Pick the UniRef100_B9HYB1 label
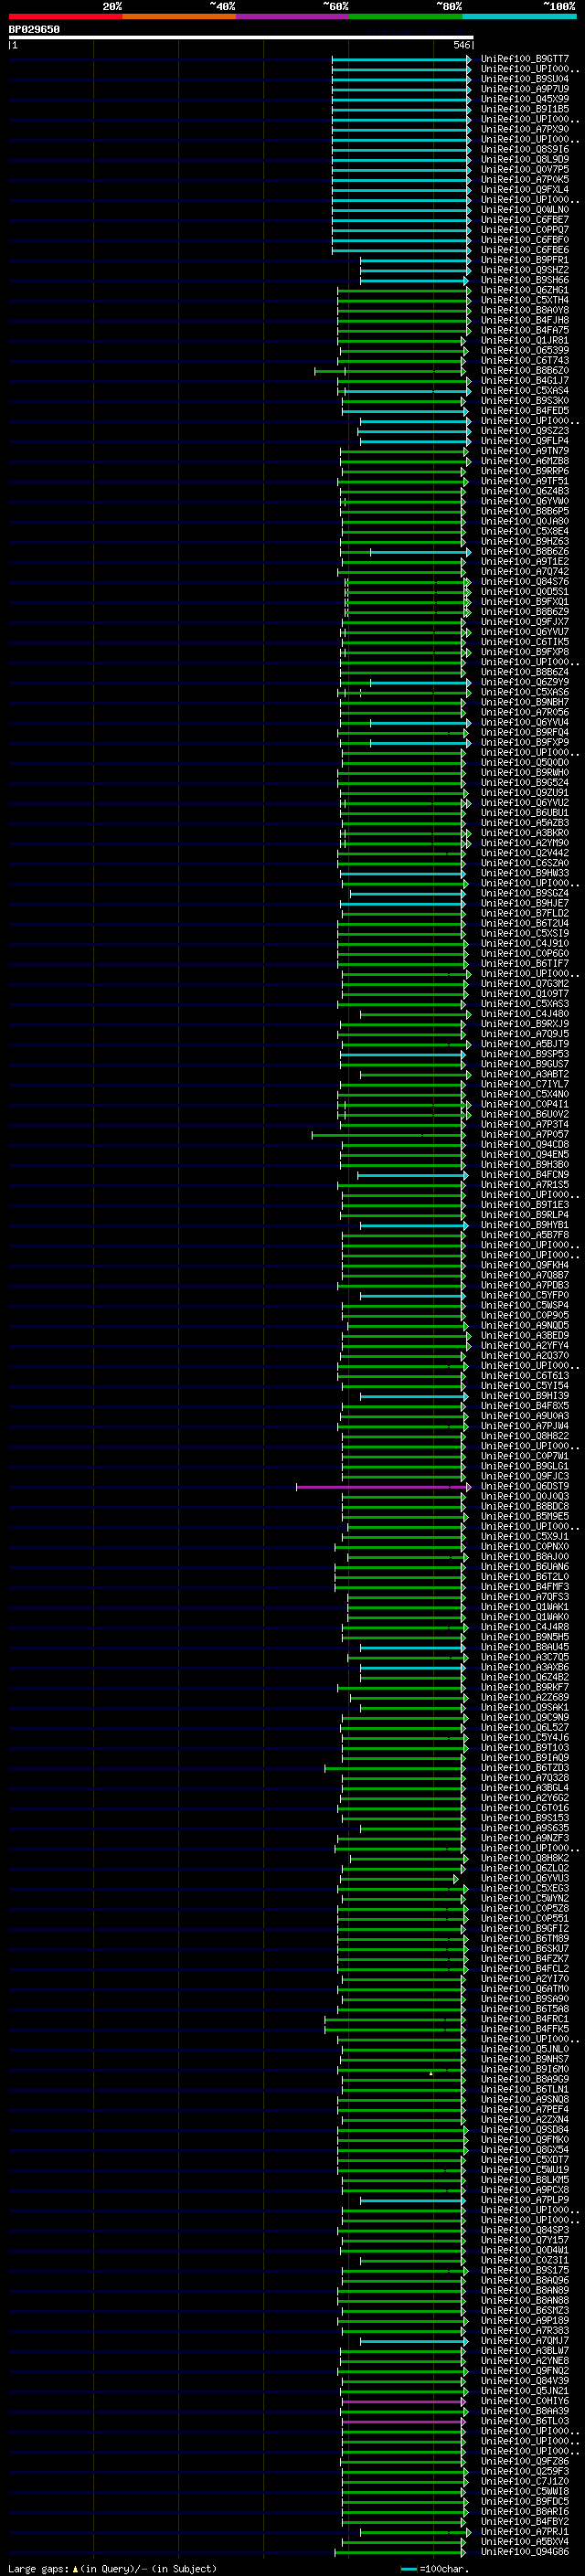Image resolution: width=585 pixels, height=2576 pixels. (x=525, y=1225)
